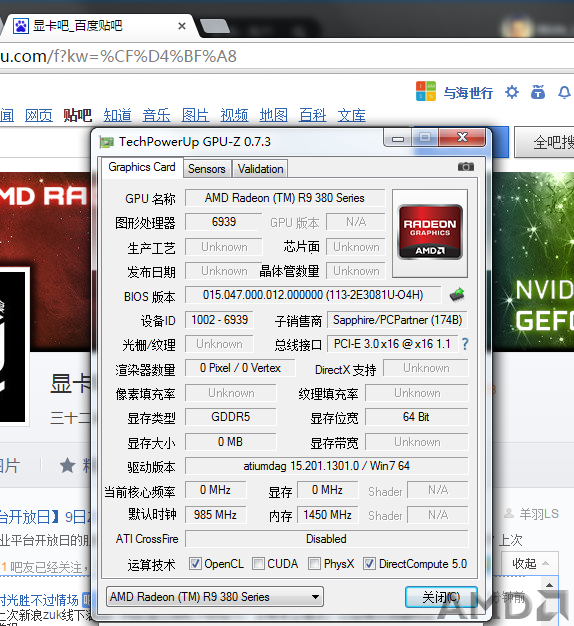Click the star icon in the forum tab row
The image size is (574, 626).
(x=67, y=466)
